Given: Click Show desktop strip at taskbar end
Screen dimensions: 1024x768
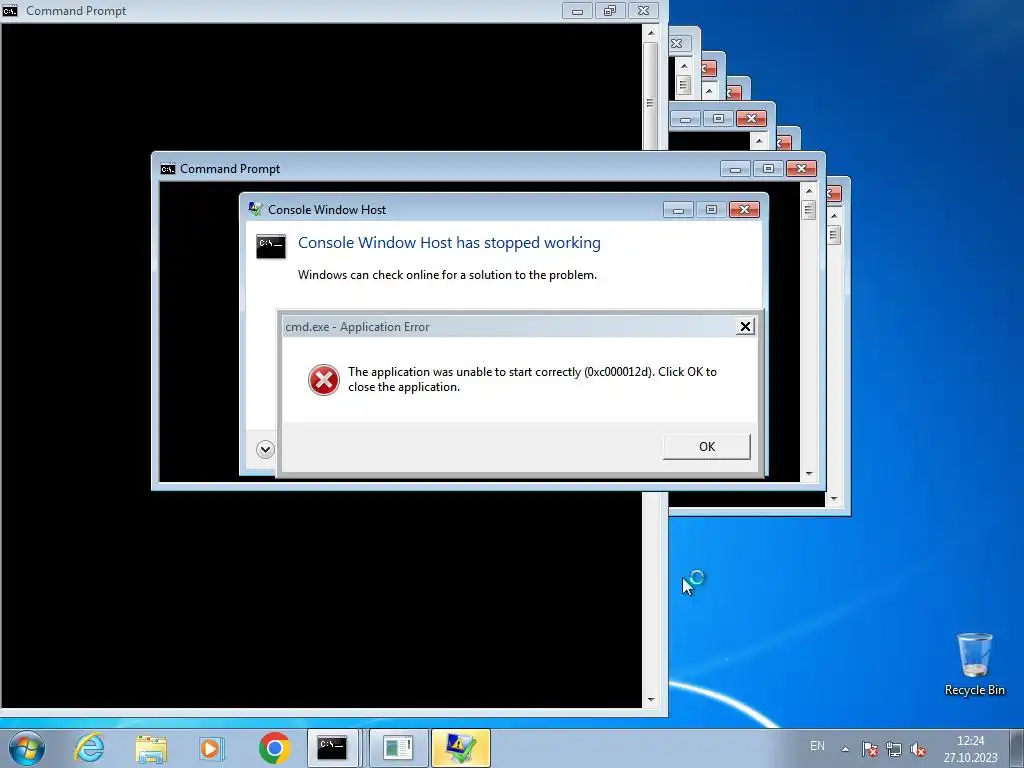Looking at the screenshot, I should 1017,748.
